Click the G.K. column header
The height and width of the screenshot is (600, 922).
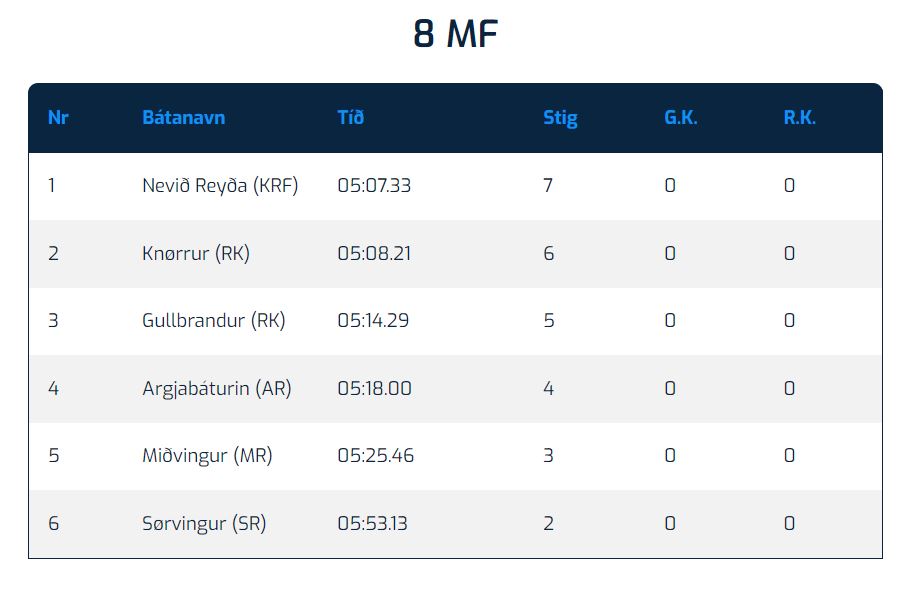pos(680,118)
